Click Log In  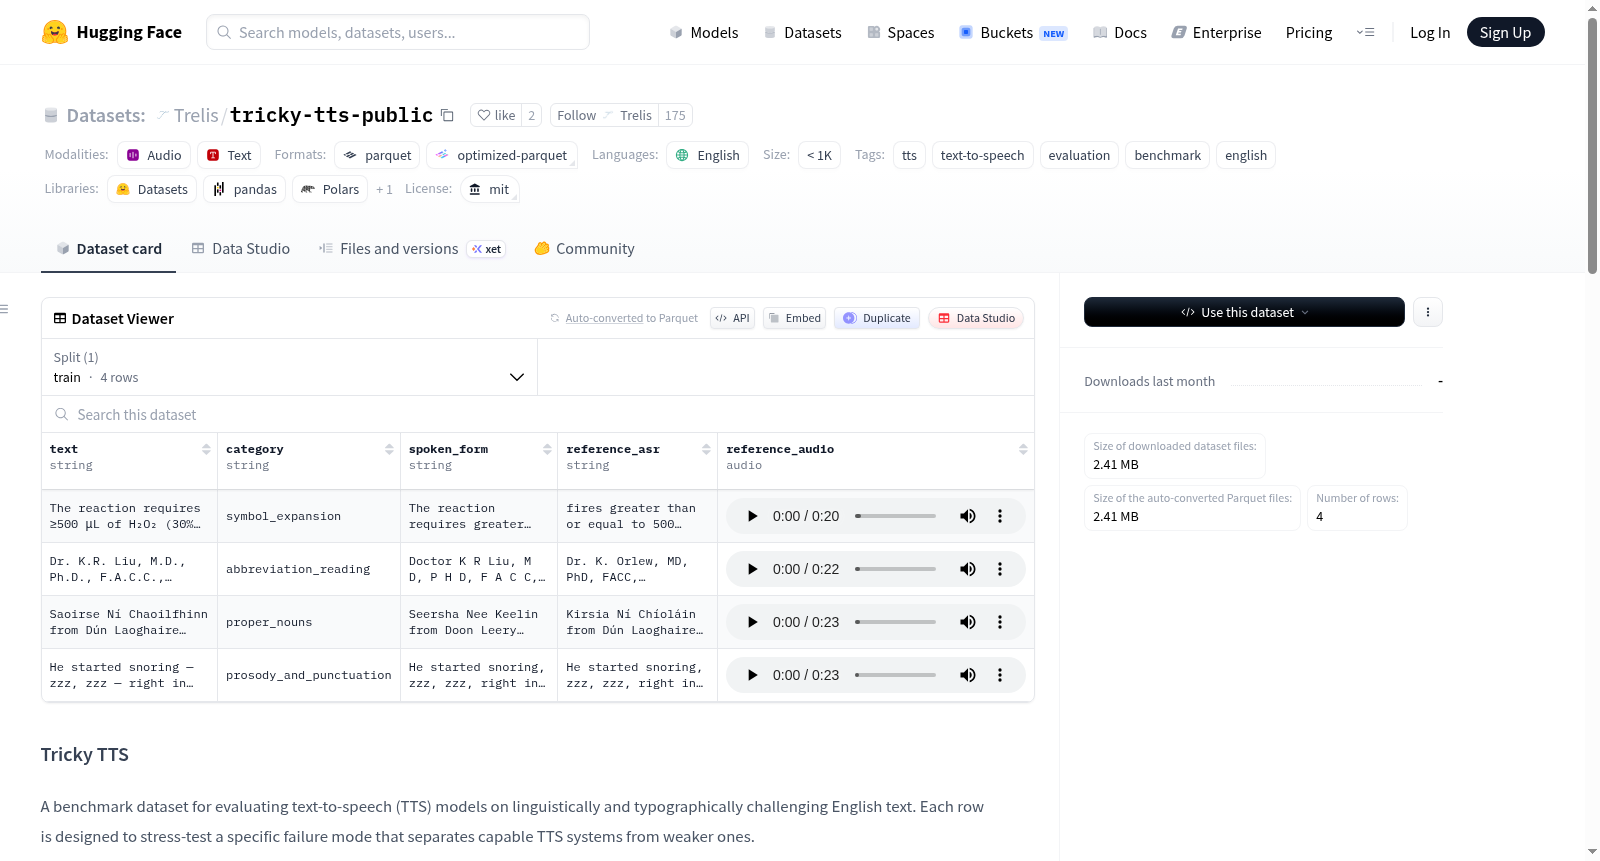pos(1430,32)
